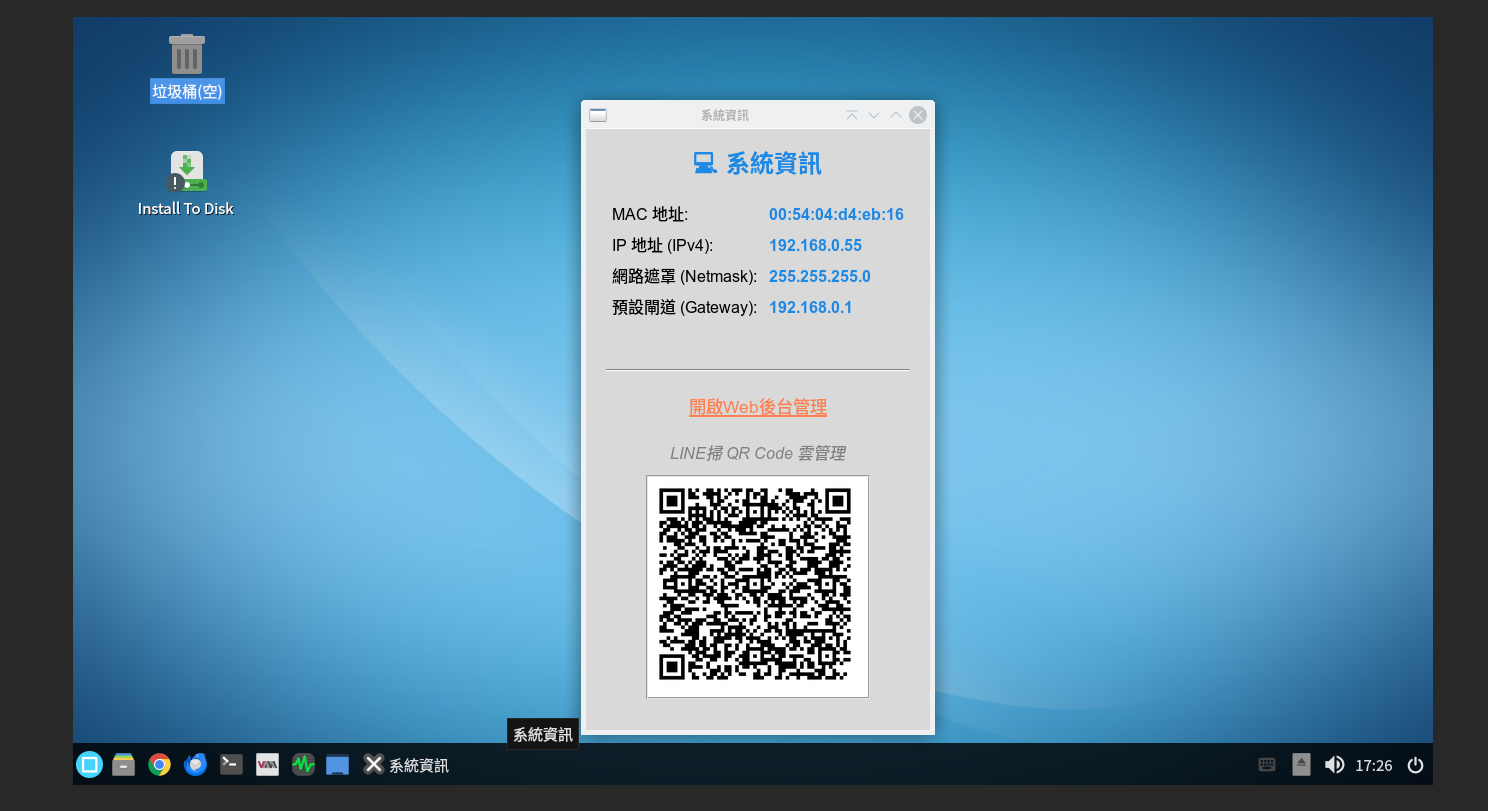Launch Thunderbird mail from the taskbar
Image resolution: width=1488 pixels, height=811 pixels.
pyautogui.click(x=195, y=765)
